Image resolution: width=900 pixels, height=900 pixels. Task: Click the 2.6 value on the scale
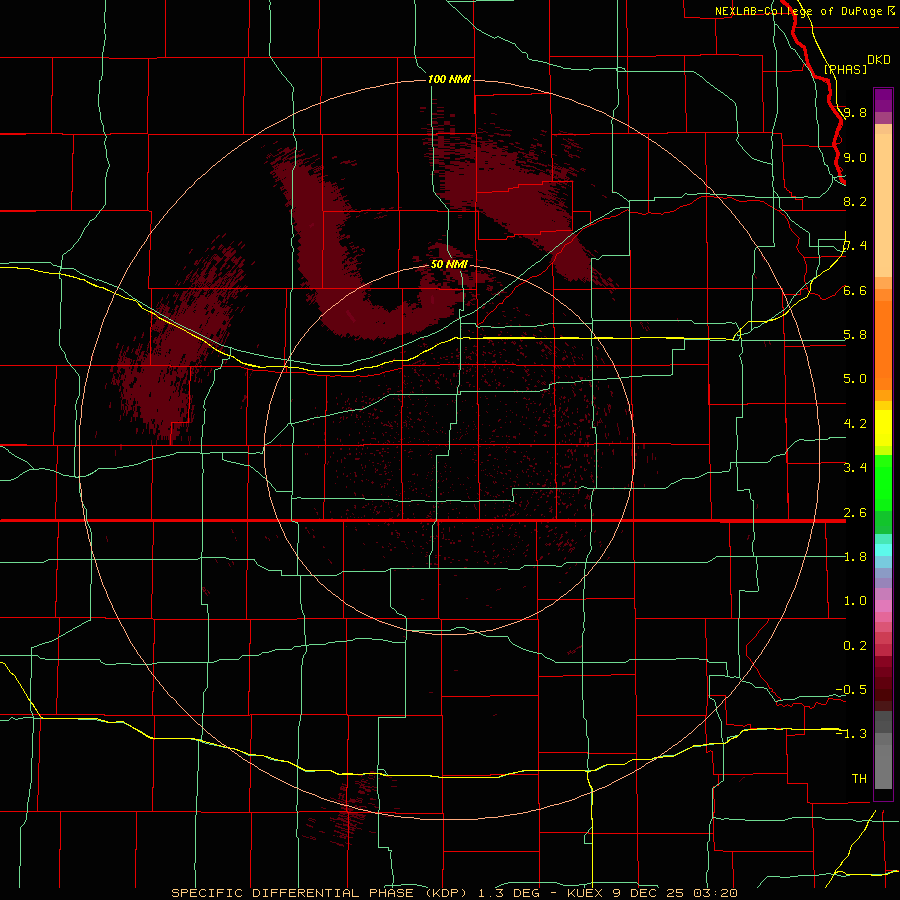click(855, 513)
